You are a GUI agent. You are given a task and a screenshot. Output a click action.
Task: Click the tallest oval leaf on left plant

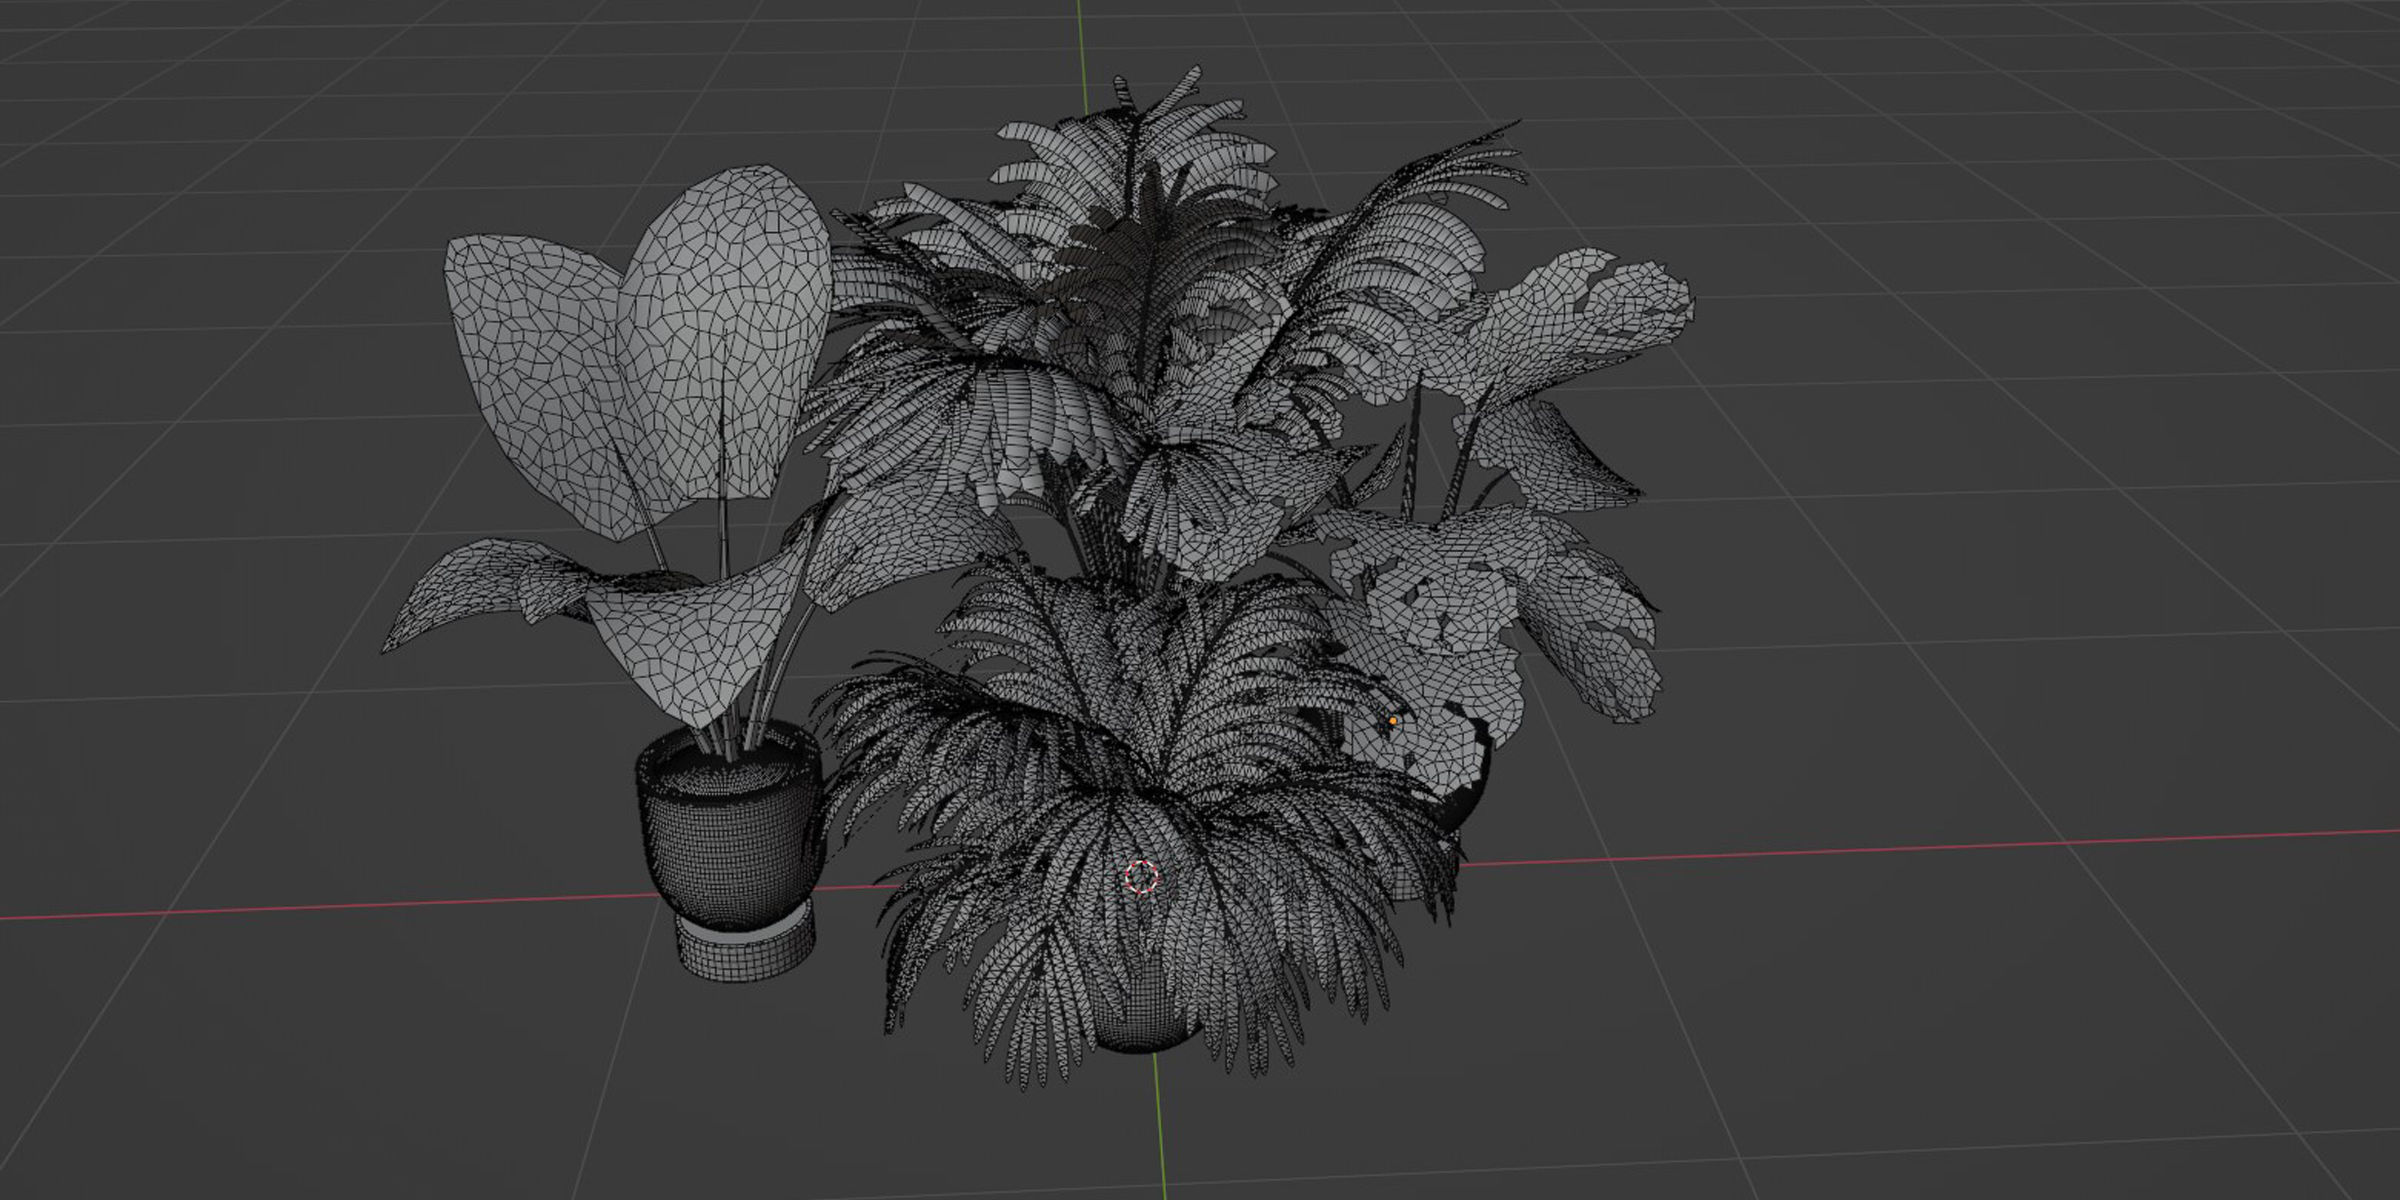(x=725, y=330)
